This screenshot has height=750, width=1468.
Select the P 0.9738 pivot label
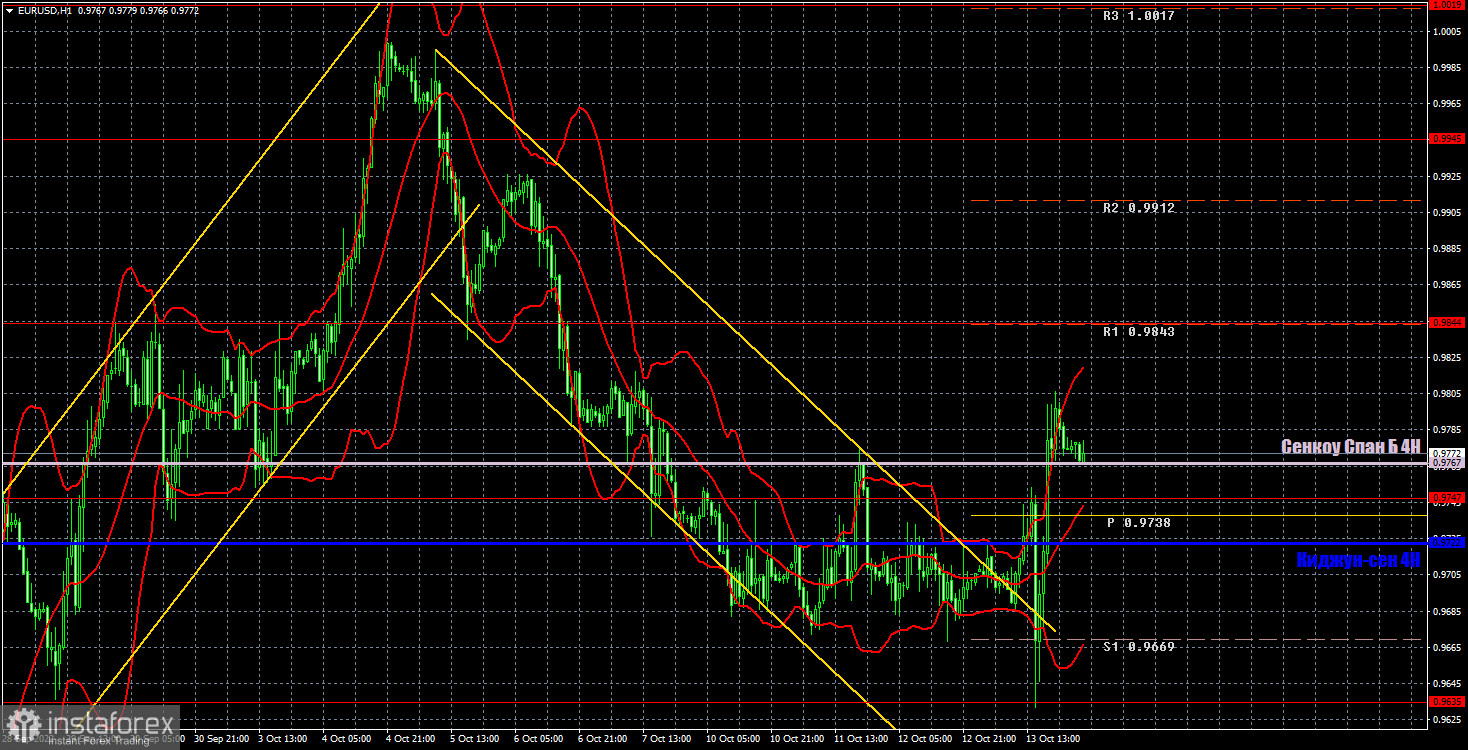pyautogui.click(x=1139, y=522)
